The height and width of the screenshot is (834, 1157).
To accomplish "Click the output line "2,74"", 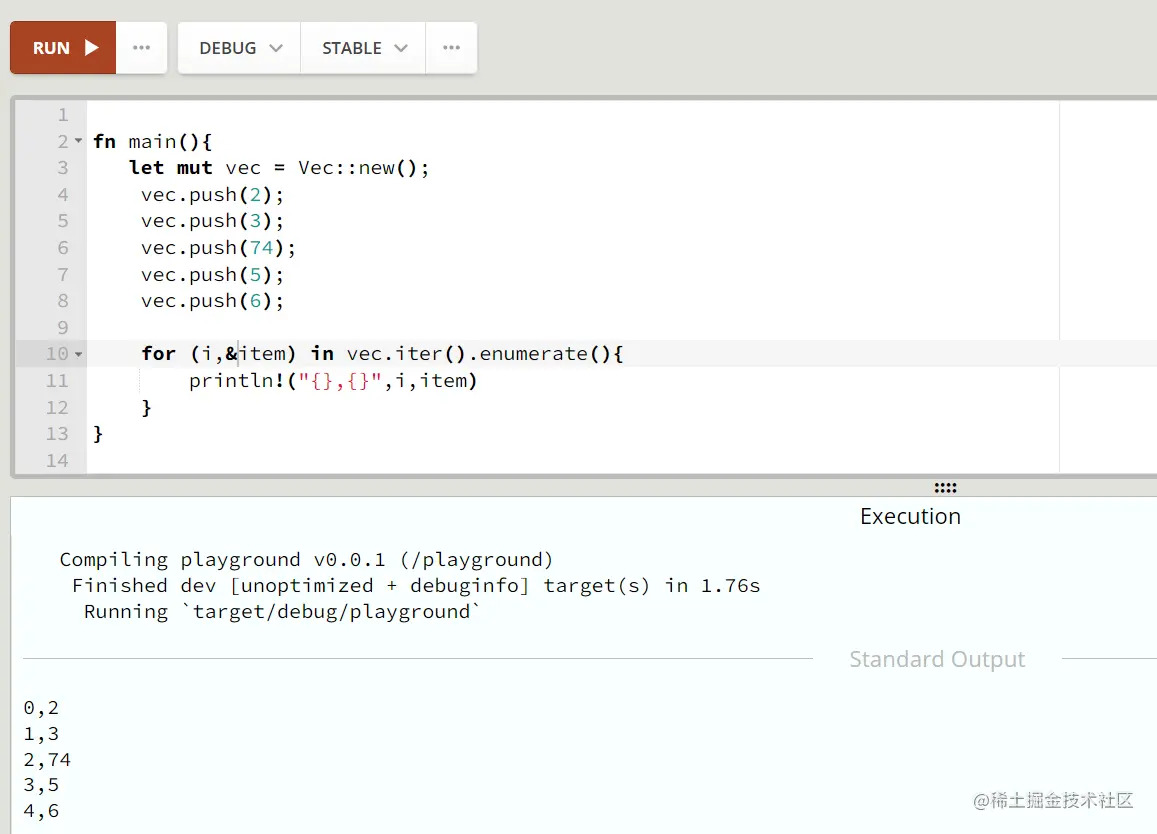I will point(47,760).
